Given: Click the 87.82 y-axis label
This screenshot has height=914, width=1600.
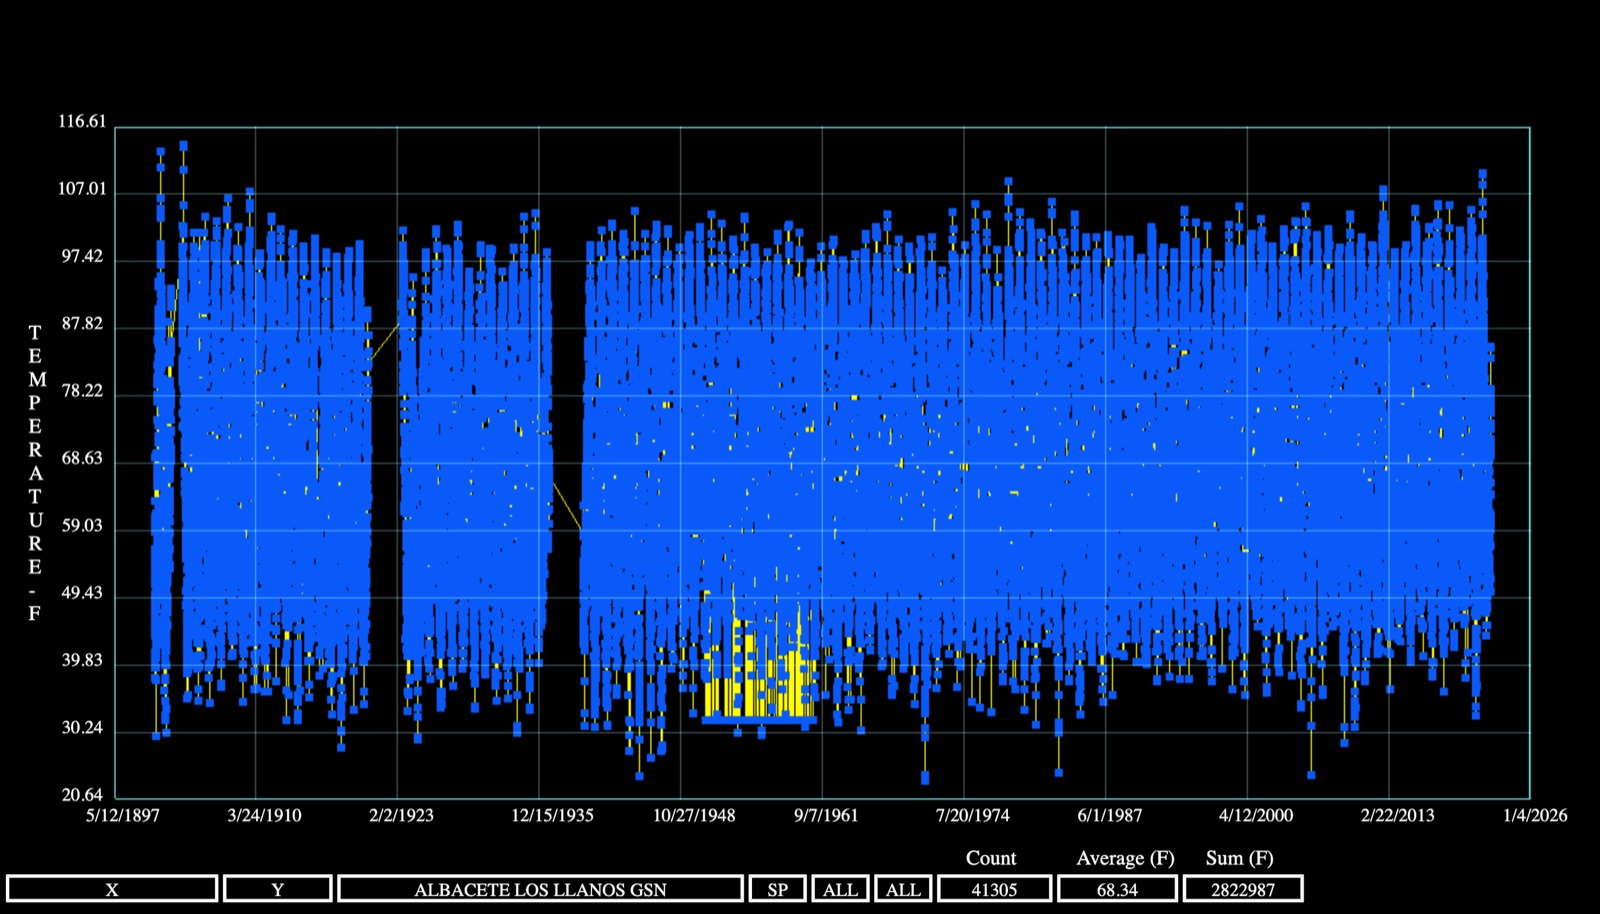Looking at the screenshot, I should (82, 323).
